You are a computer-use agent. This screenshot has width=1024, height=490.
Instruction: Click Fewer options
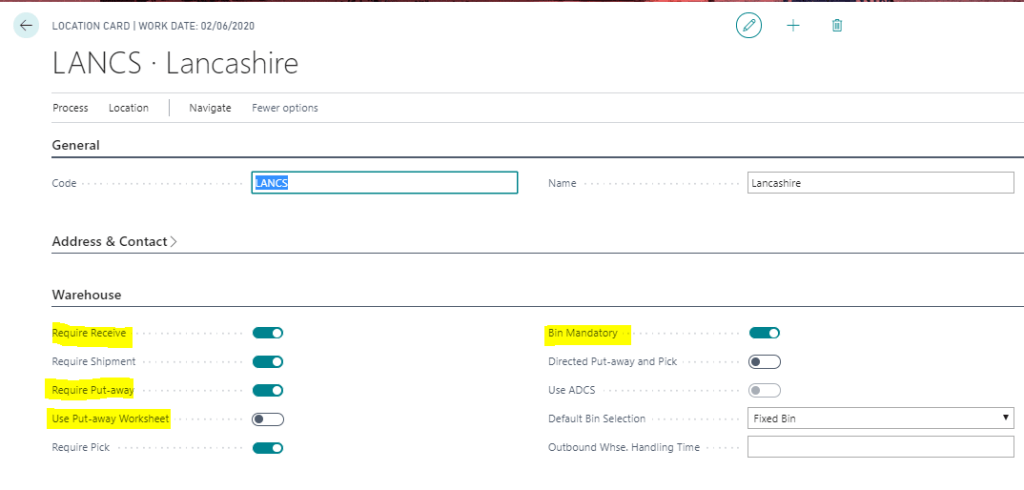click(285, 108)
